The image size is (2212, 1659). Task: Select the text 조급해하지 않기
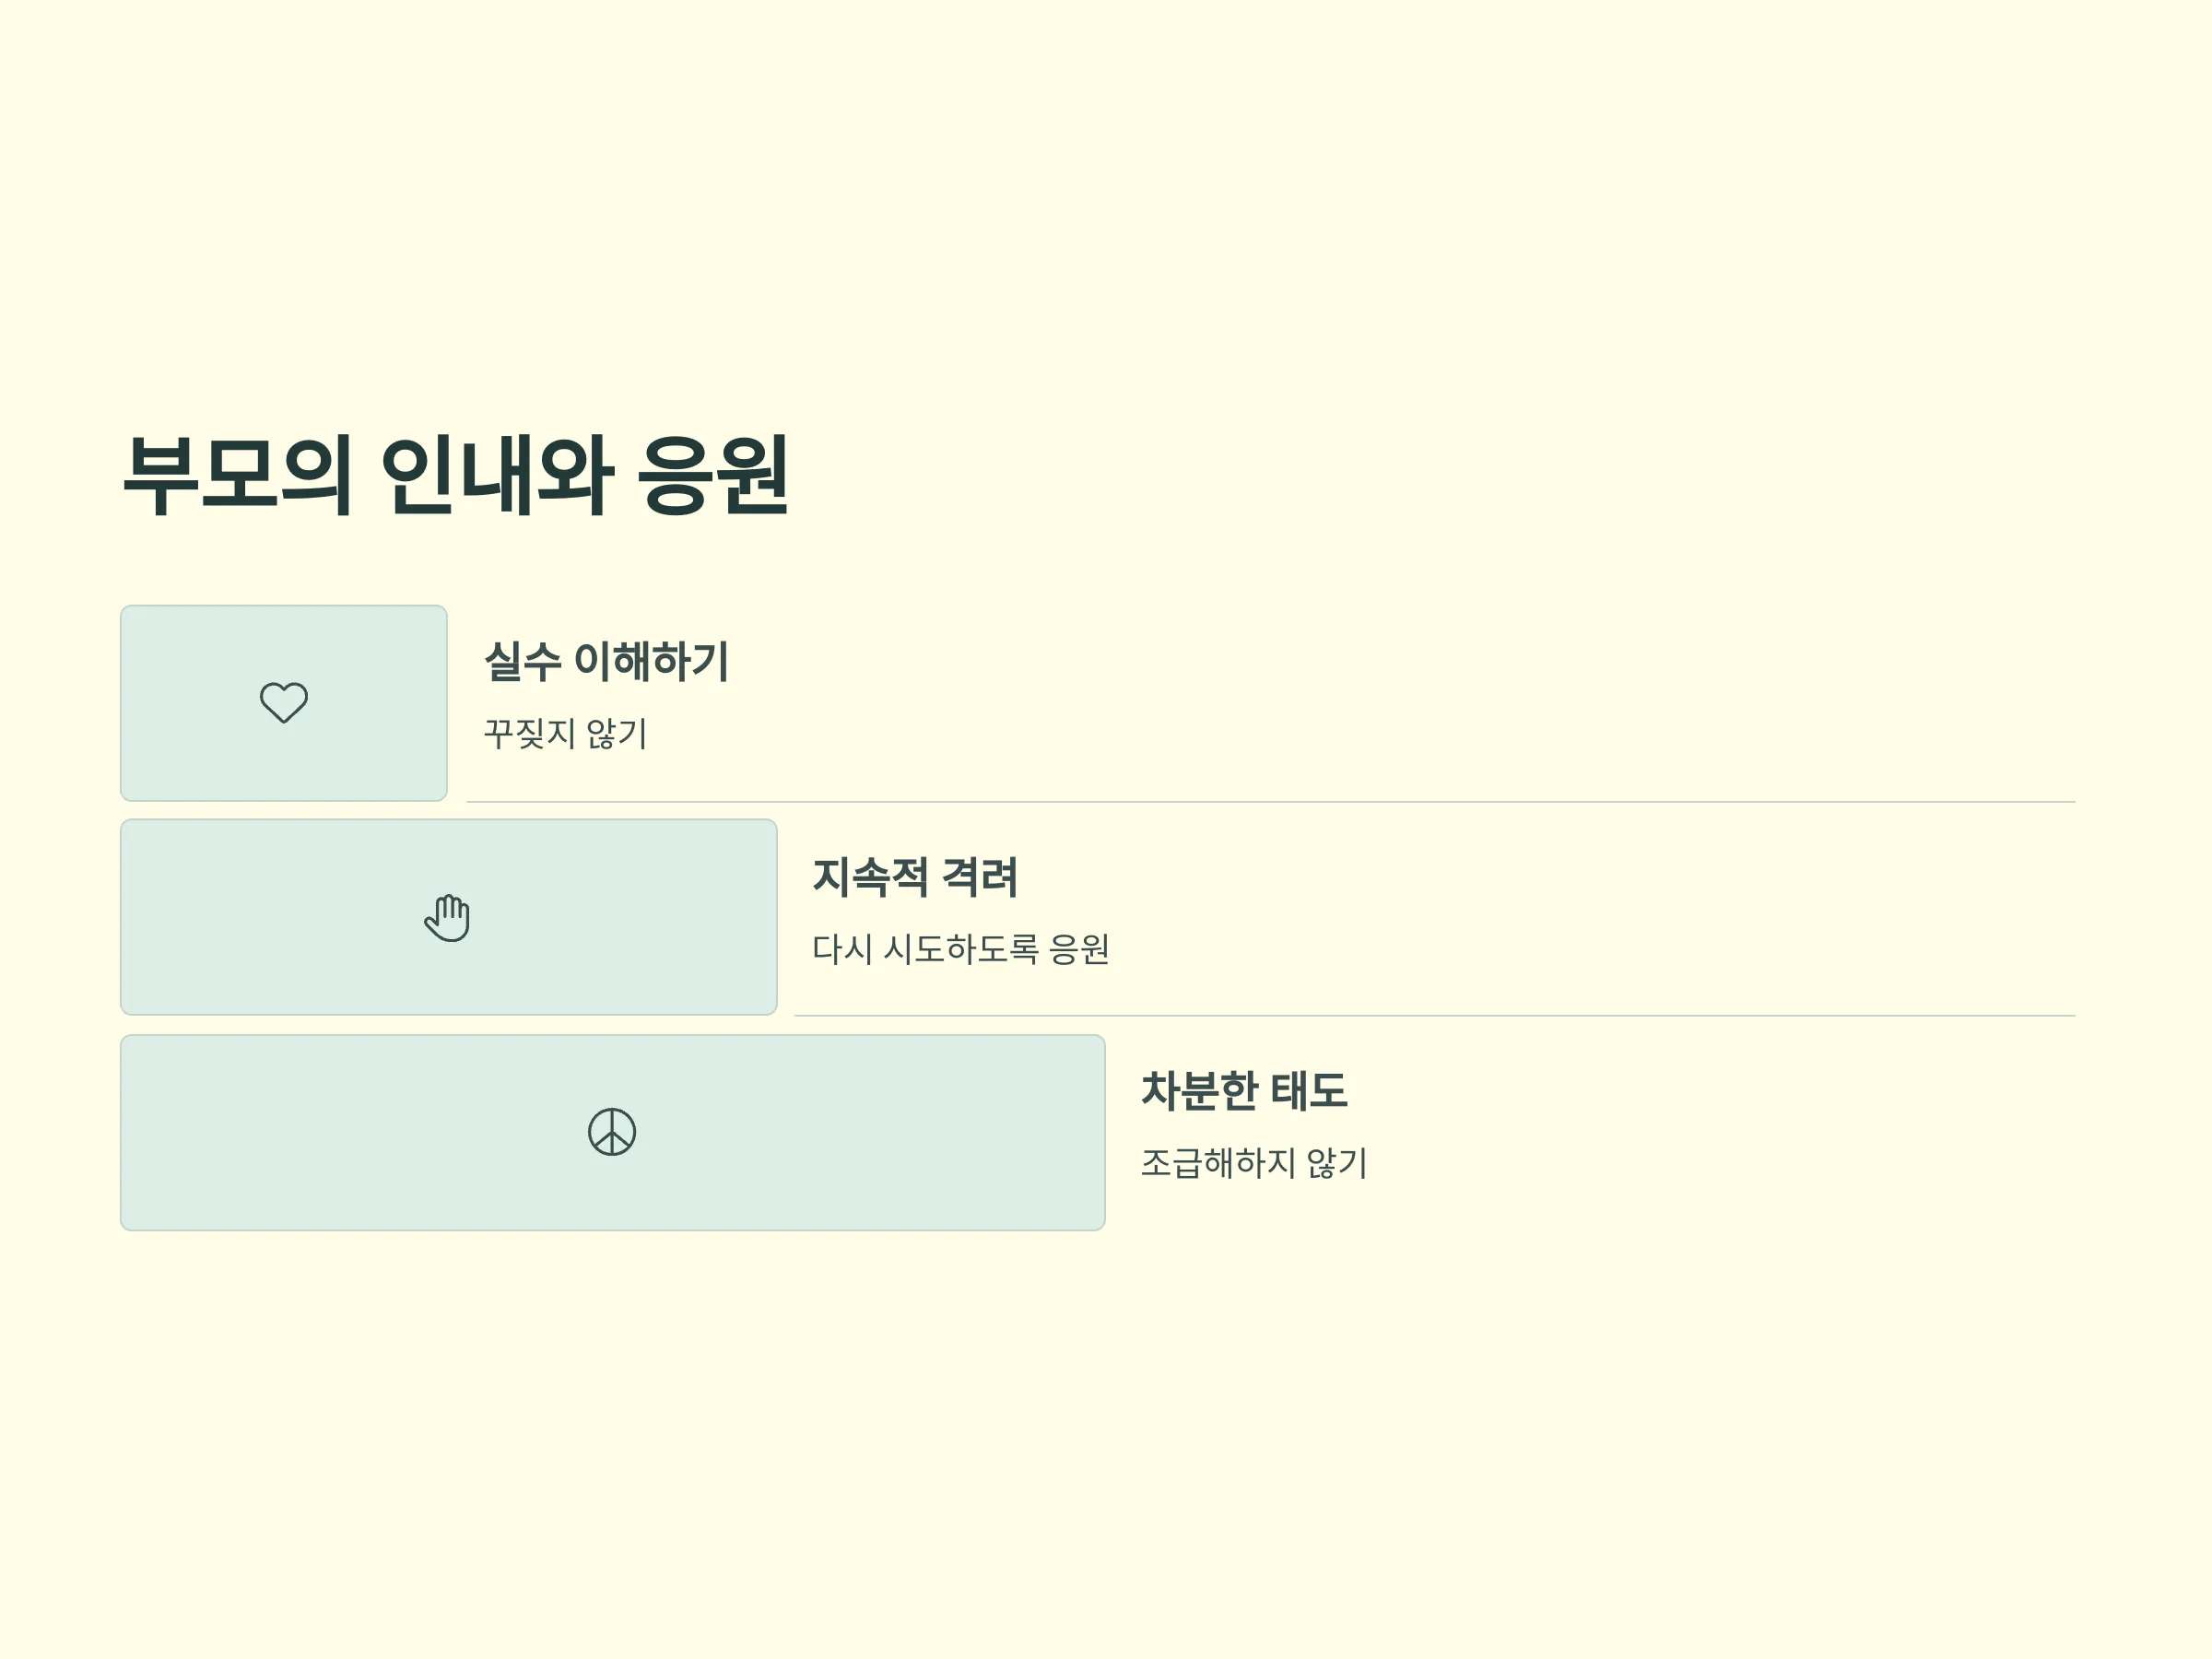pos(1253,1163)
